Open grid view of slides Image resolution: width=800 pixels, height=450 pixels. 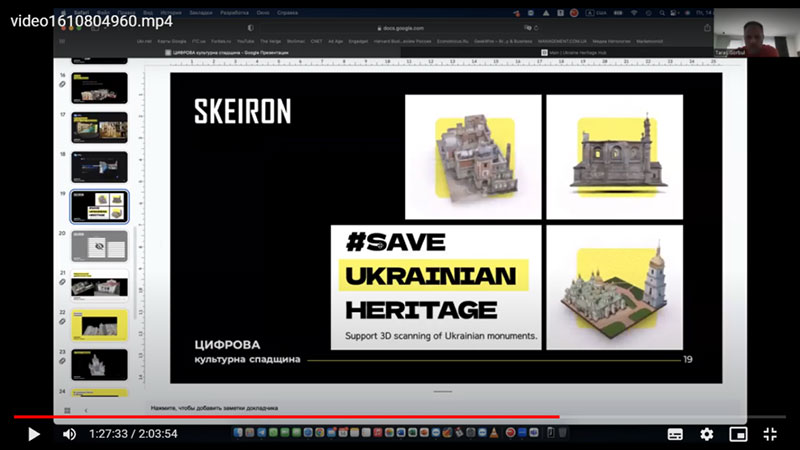pyautogui.click(x=67, y=410)
